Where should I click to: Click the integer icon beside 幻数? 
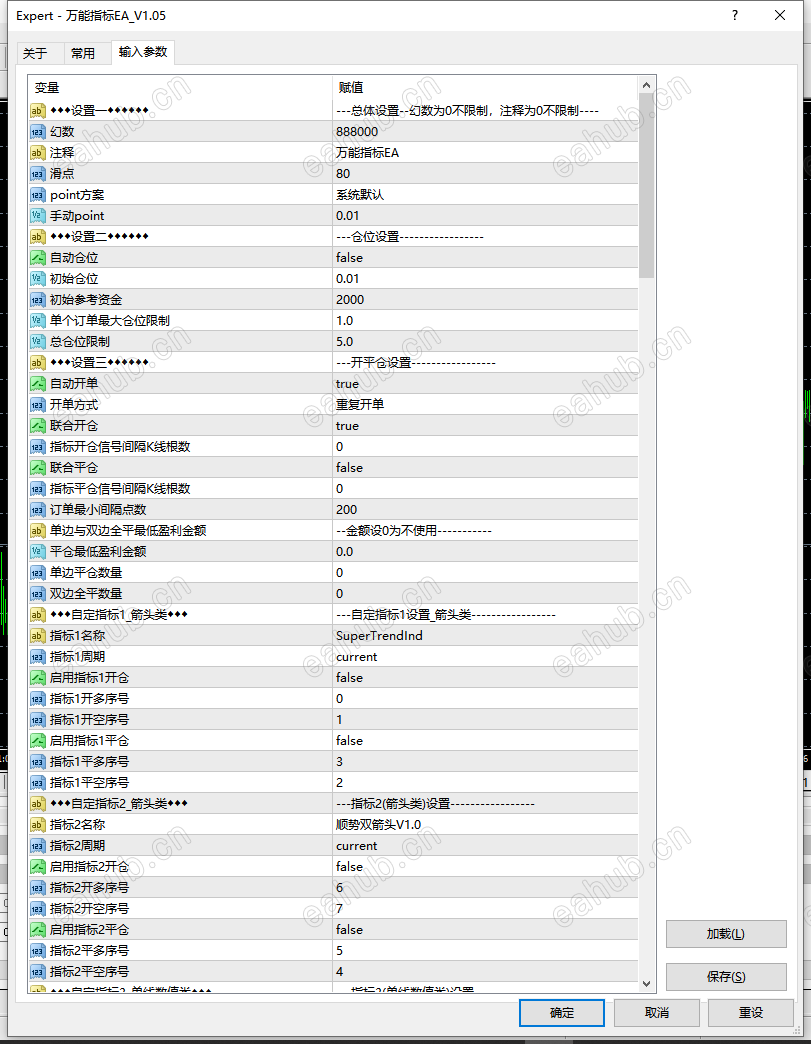click(x=37, y=132)
